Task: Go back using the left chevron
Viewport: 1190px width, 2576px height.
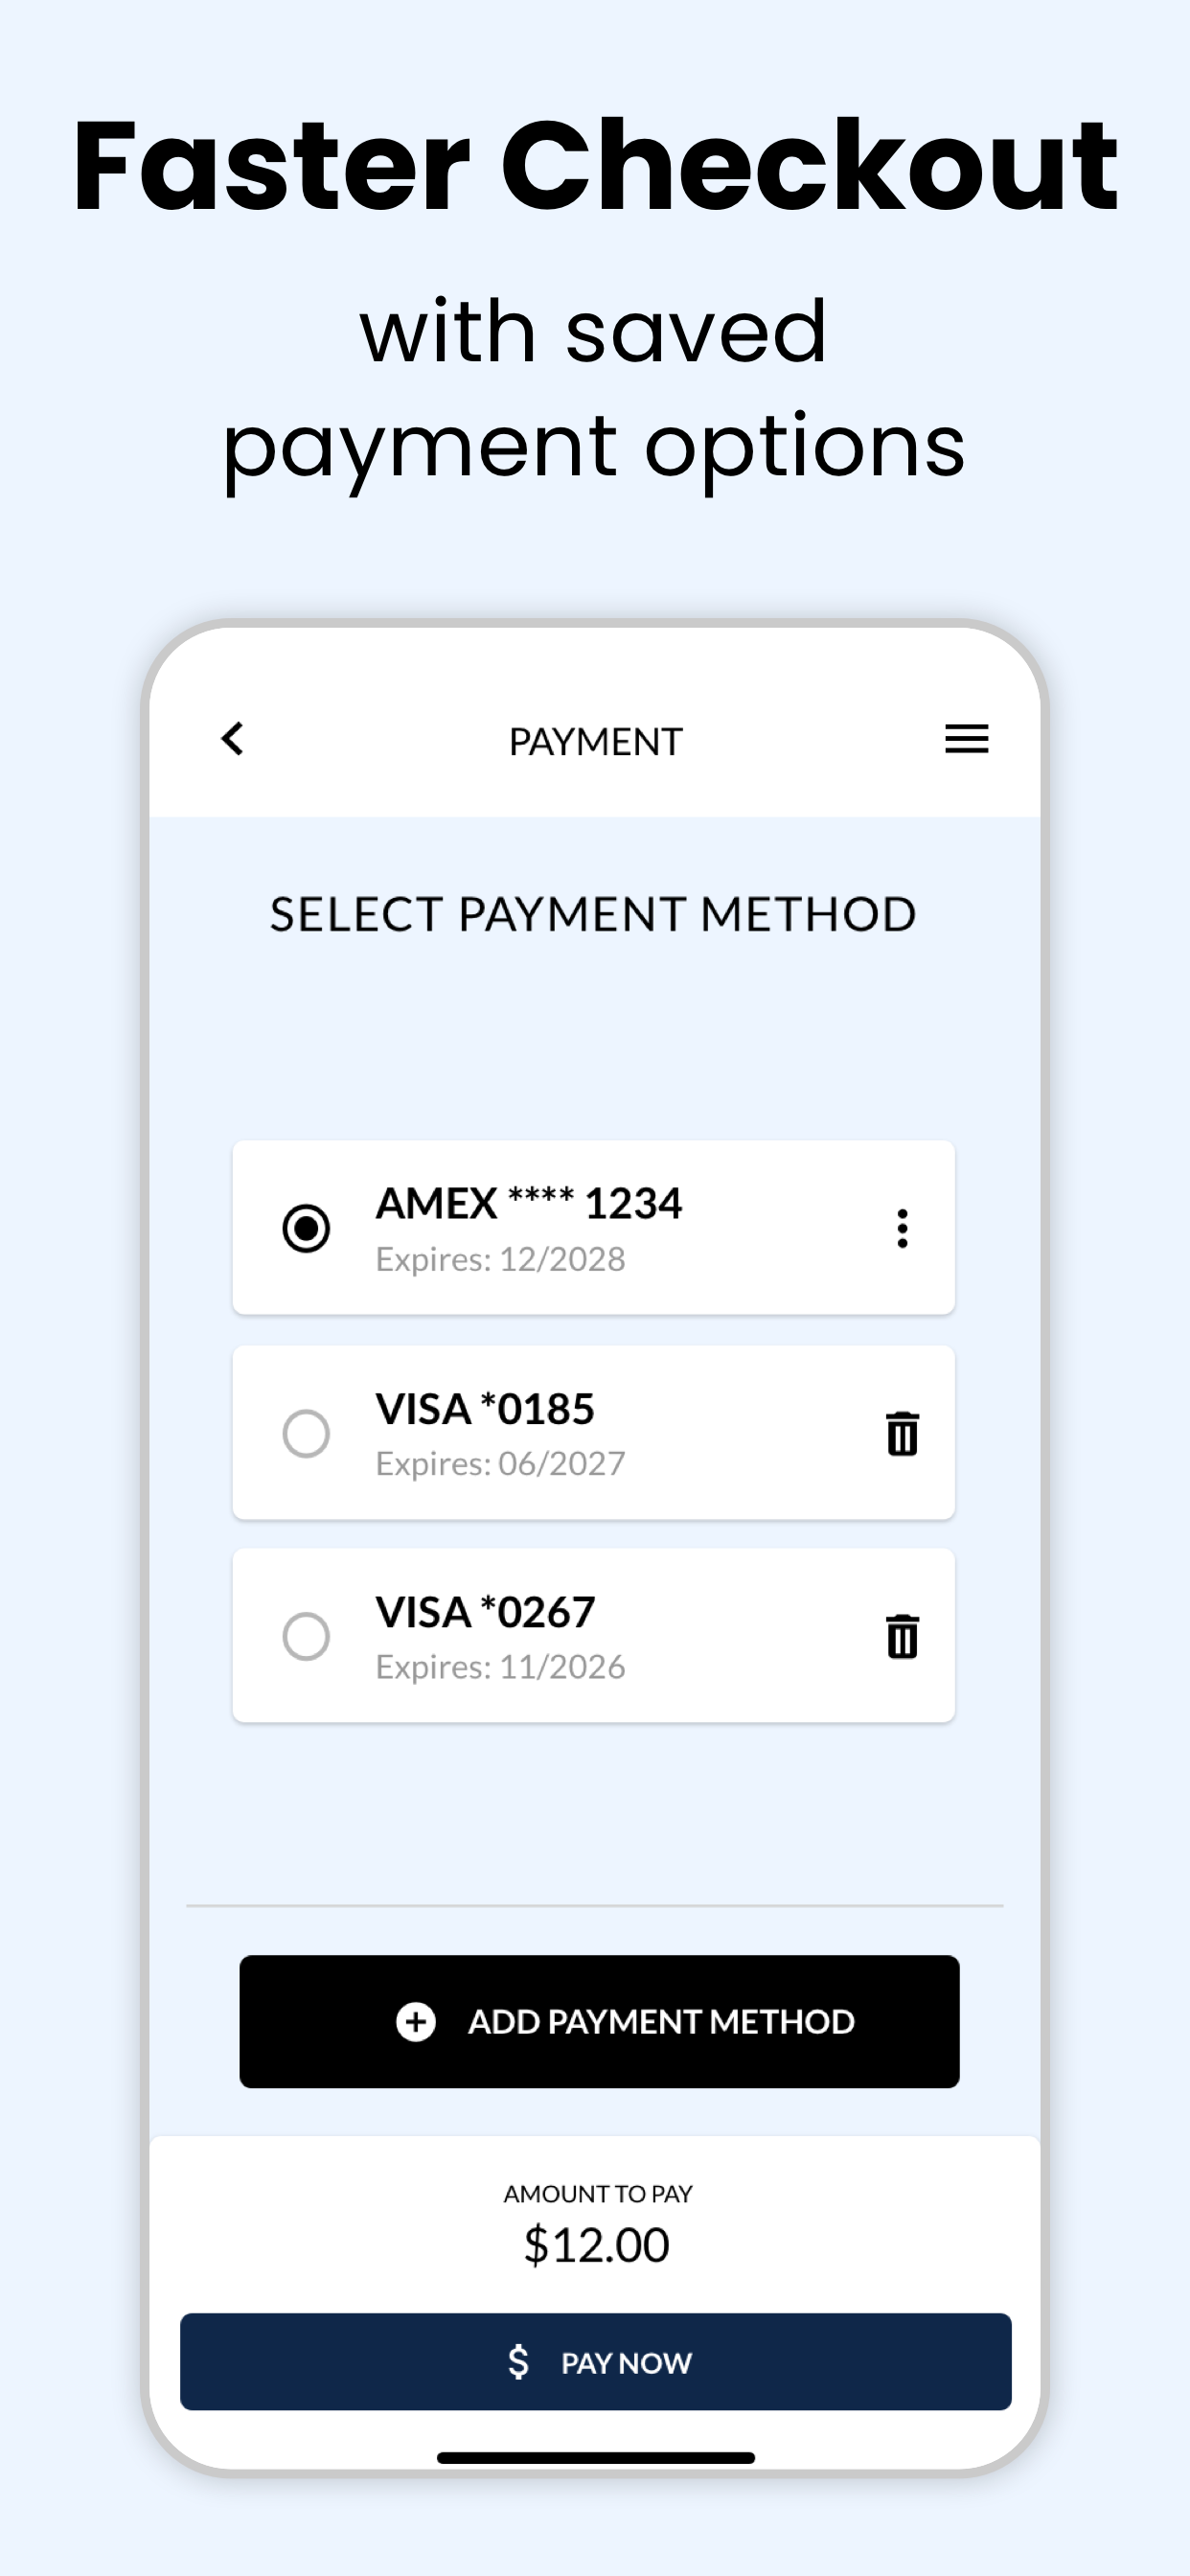Action: tap(232, 739)
